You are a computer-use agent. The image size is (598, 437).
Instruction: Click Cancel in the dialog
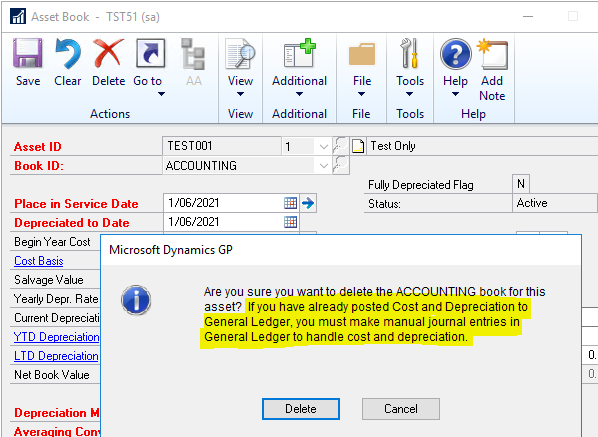[x=401, y=409]
